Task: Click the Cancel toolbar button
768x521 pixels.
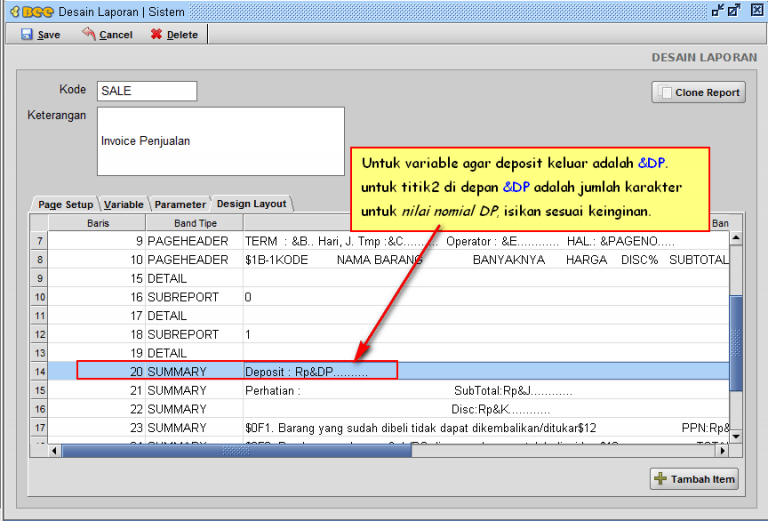Action: [107, 34]
